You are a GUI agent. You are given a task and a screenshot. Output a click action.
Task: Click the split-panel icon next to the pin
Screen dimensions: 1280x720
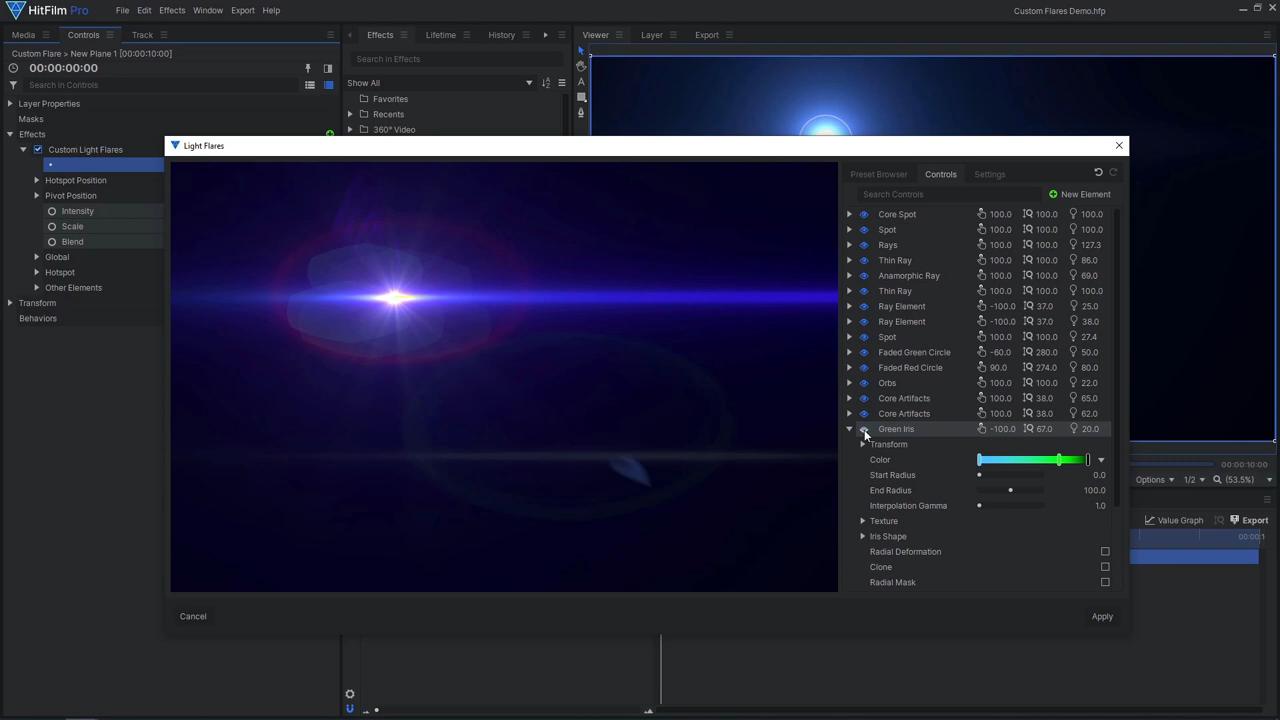tap(327, 69)
